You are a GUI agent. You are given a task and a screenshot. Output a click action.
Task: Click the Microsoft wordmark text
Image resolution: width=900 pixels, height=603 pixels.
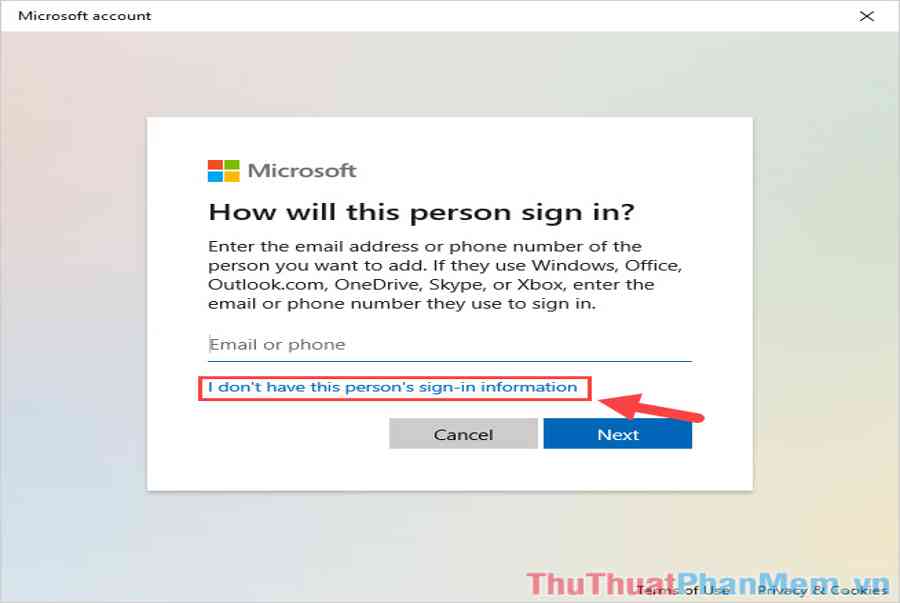coord(302,171)
